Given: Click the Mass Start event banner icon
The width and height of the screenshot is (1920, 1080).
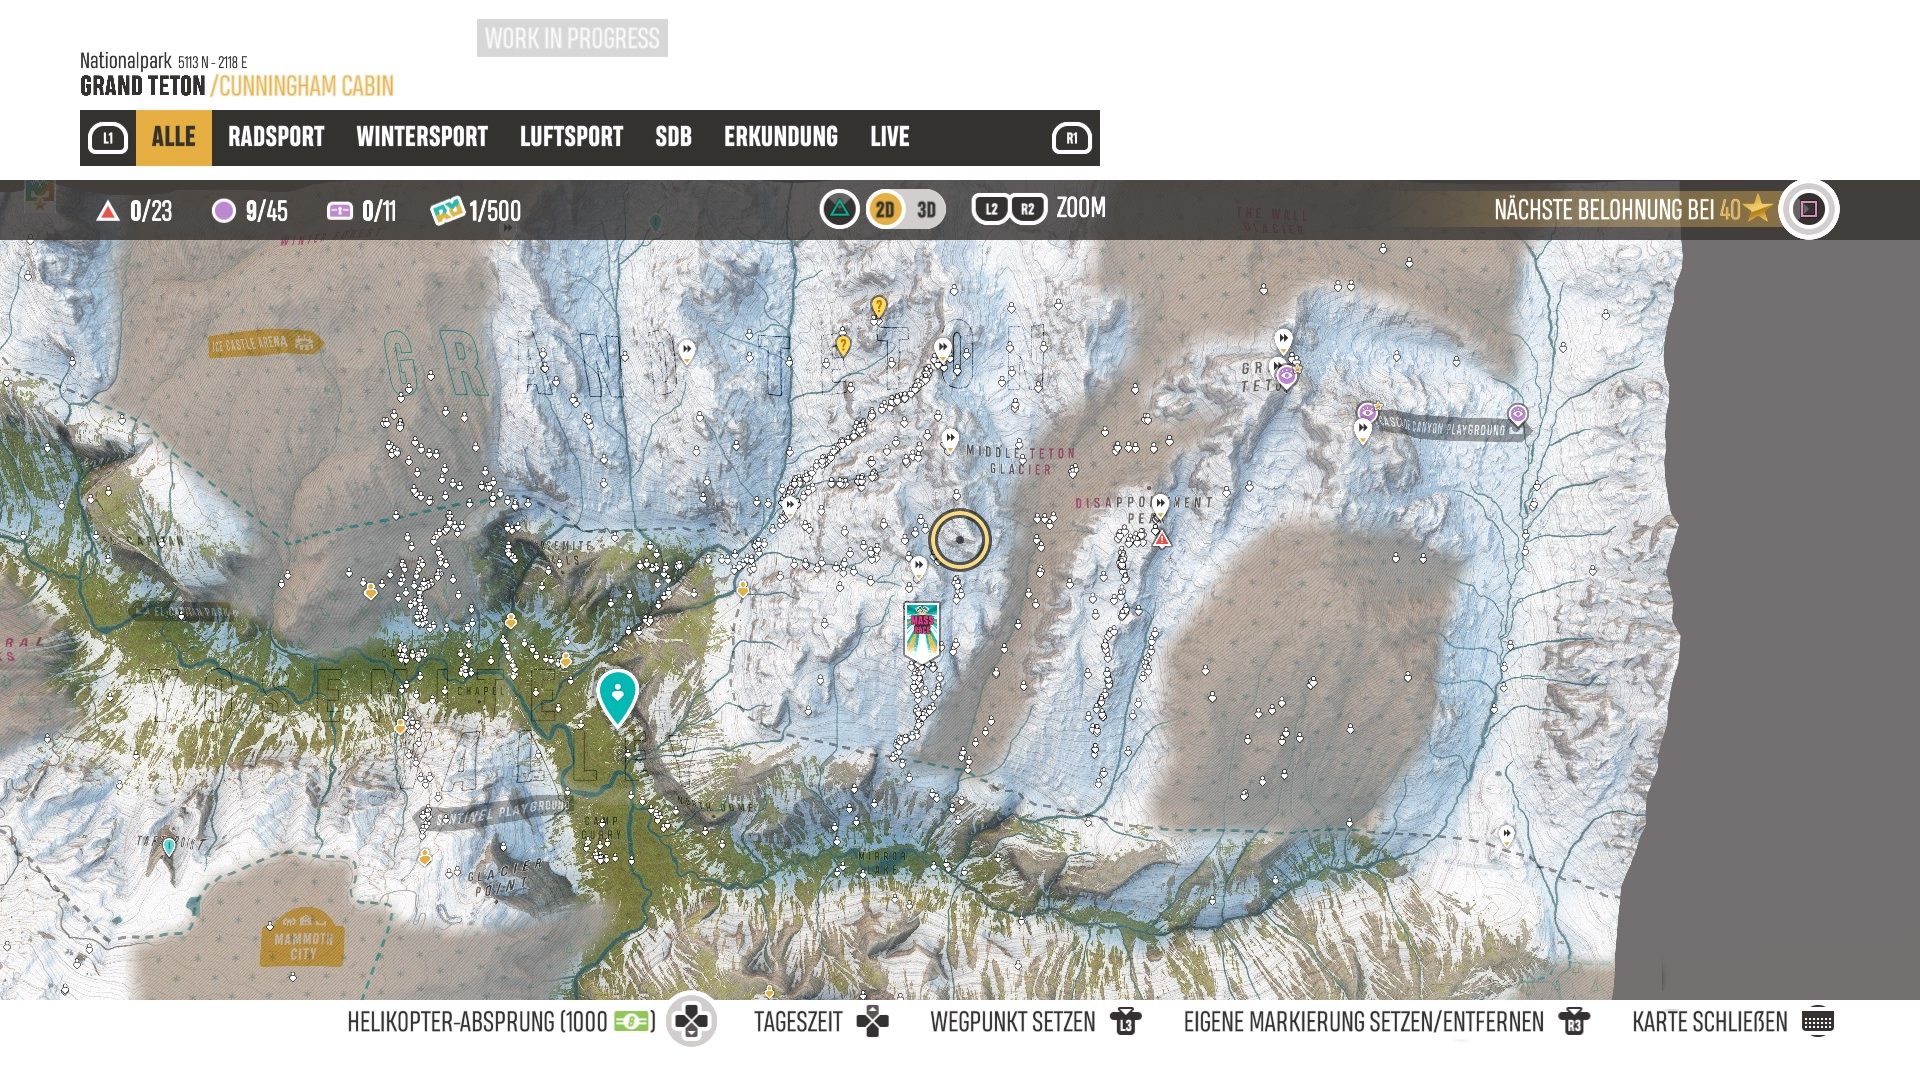Looking at the screenshot, I should (921, 630).
